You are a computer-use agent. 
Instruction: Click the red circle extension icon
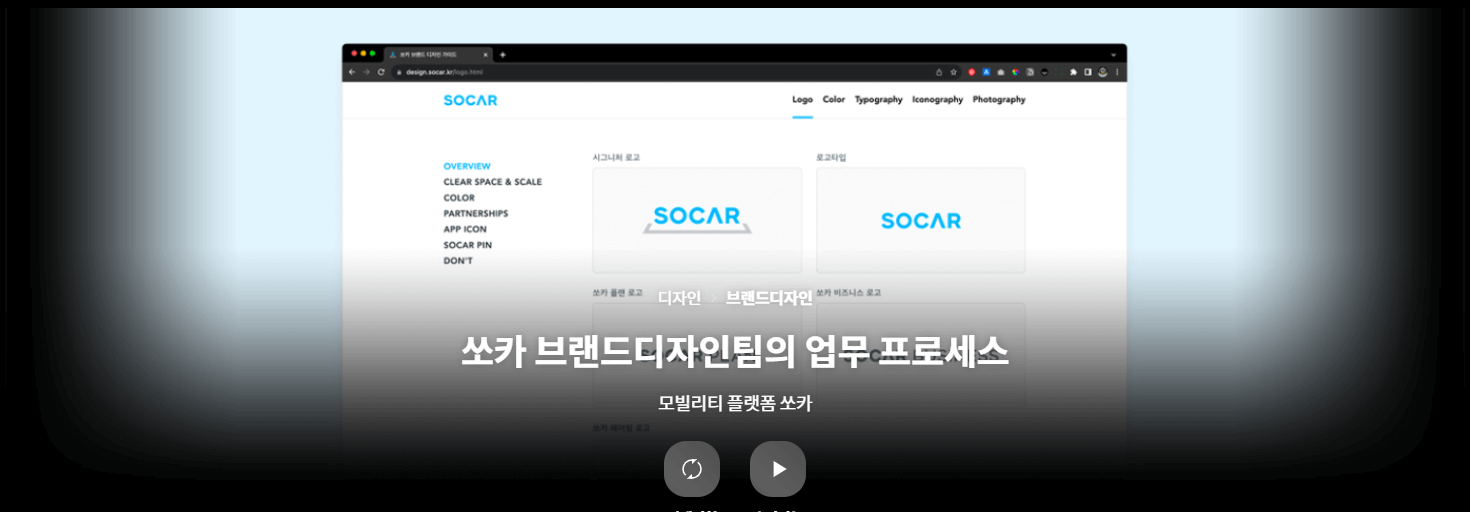(x=972, y=72)
